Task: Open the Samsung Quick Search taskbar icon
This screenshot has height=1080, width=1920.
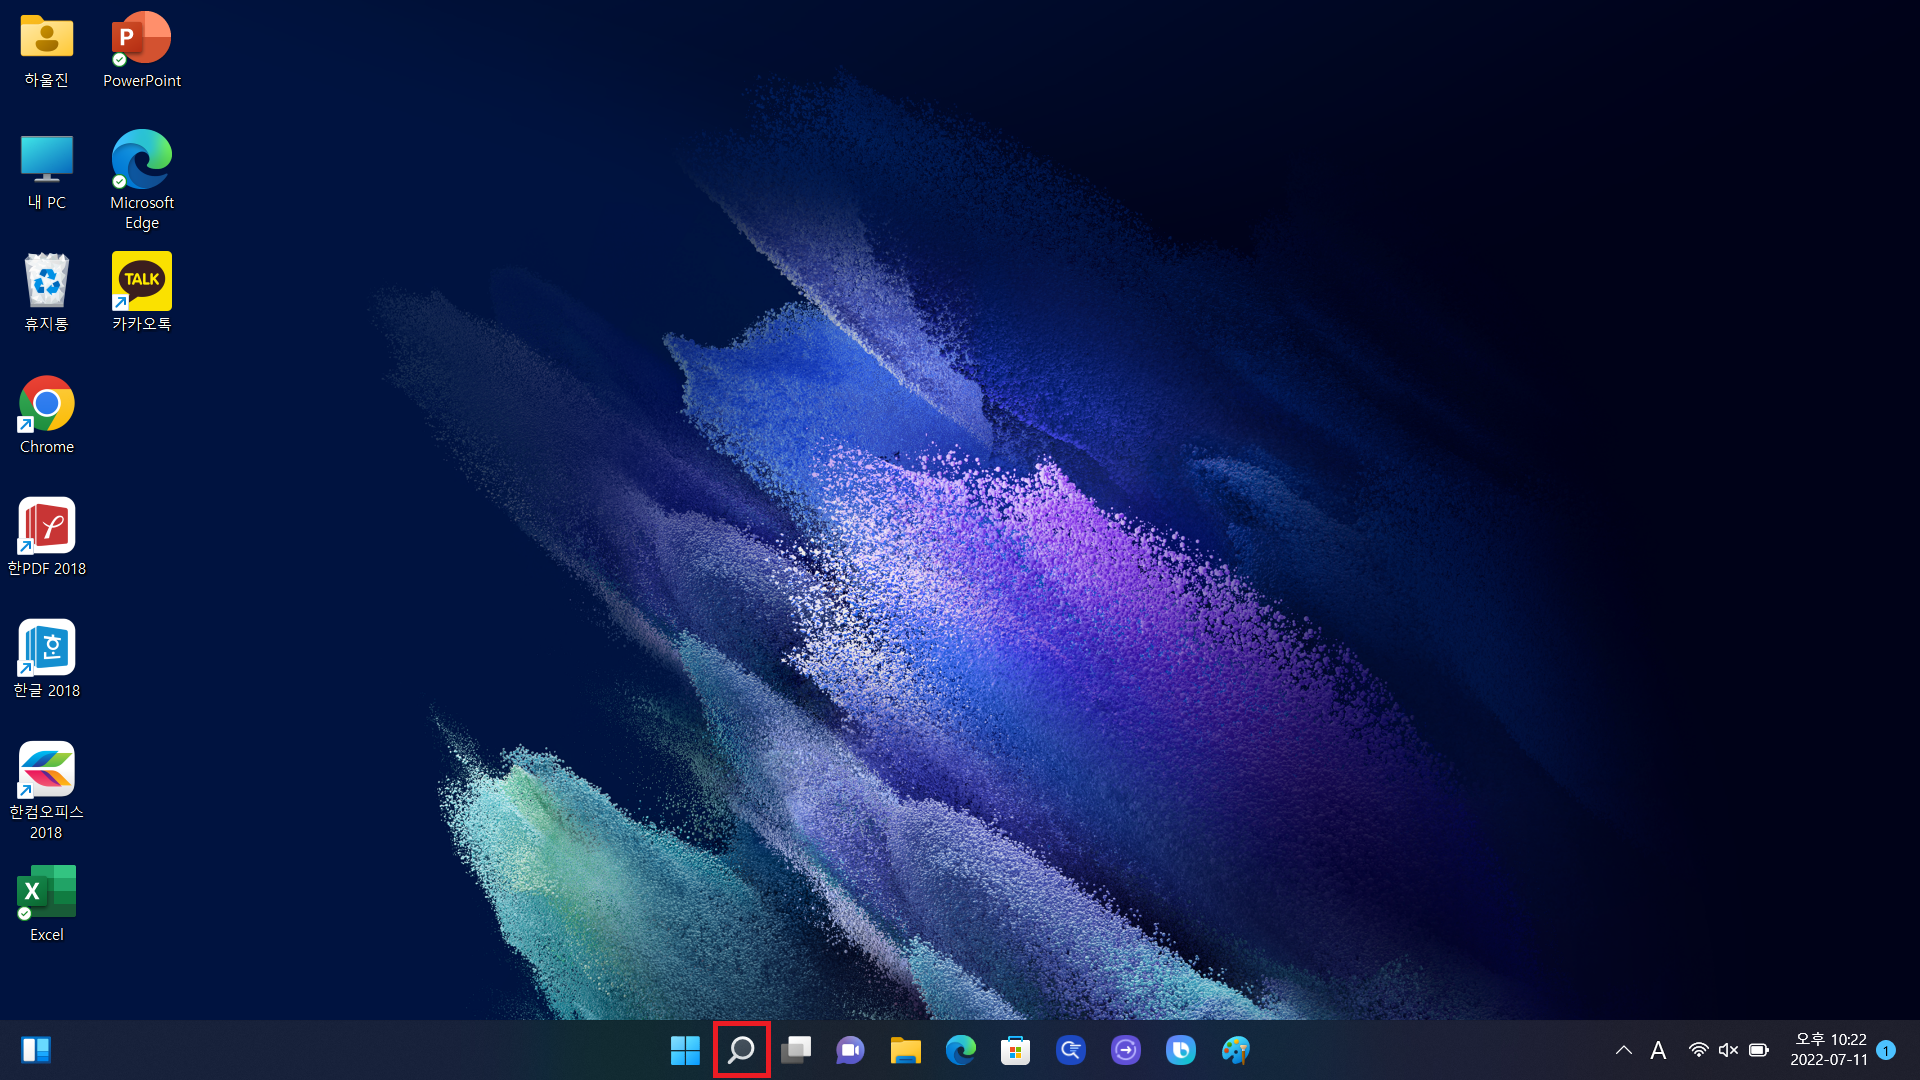Action: [x=1070, y=1050]
